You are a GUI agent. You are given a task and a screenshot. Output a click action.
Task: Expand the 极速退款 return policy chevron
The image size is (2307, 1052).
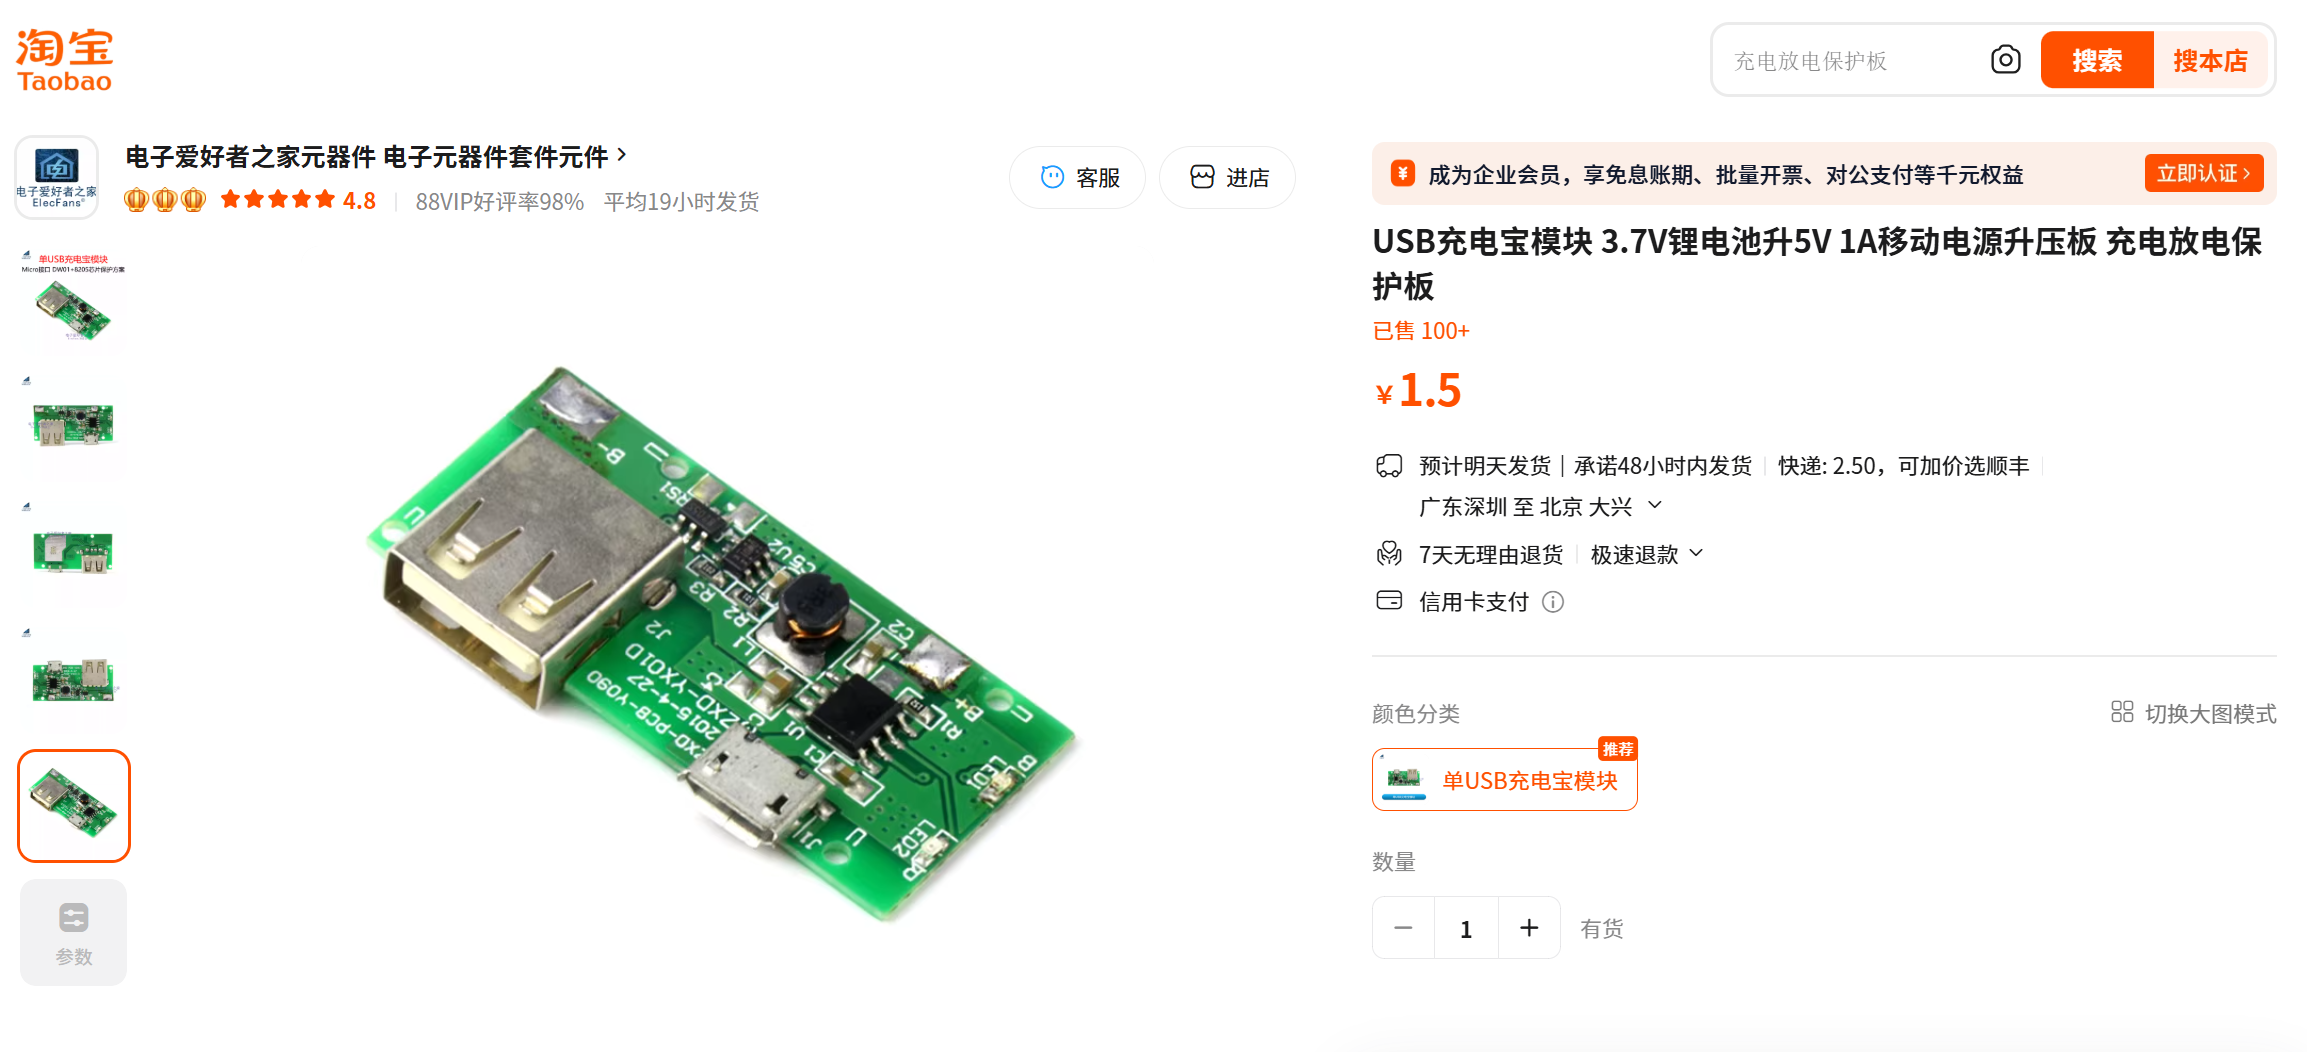tap(1696, 553)
